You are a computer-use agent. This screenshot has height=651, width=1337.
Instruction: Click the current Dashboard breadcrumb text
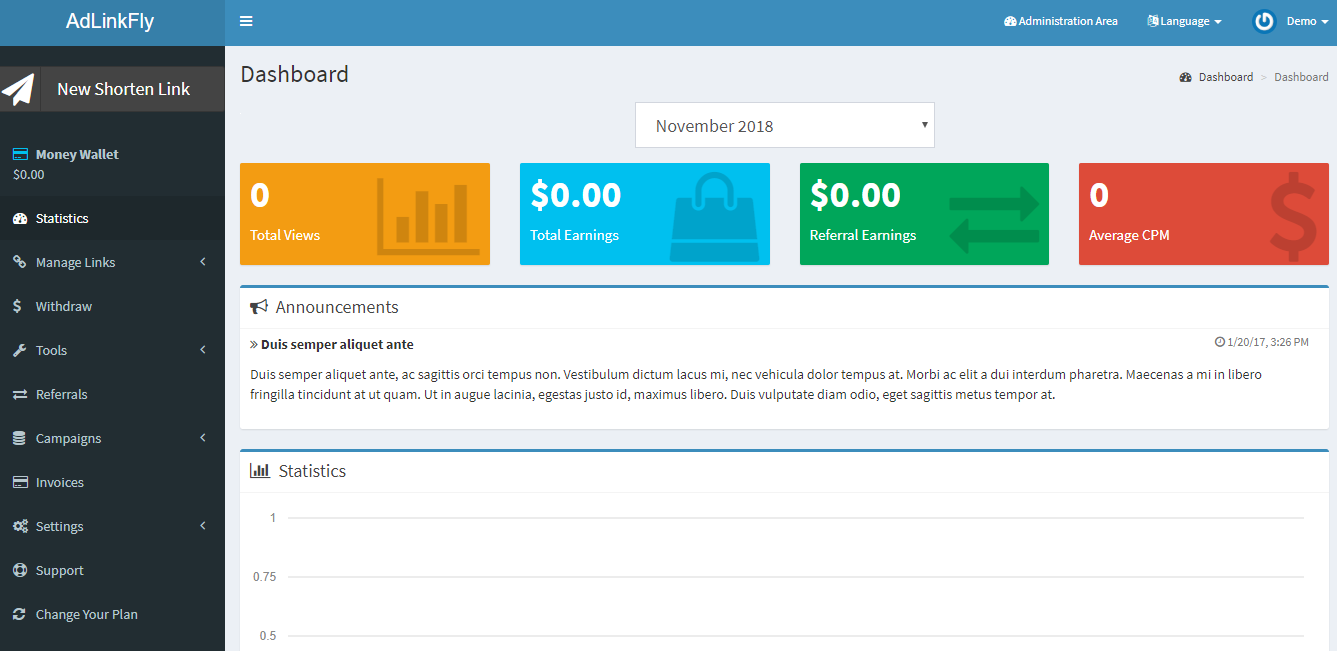click(x=1301, y=77)
